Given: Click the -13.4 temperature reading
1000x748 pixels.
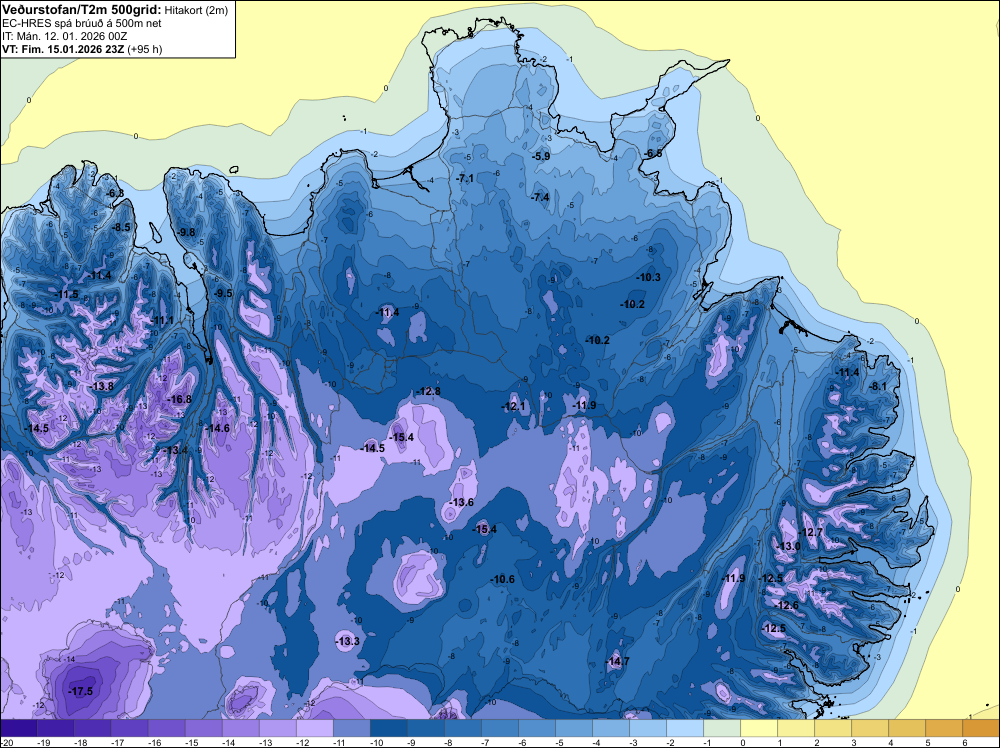Looking at the screenshot, I should pos(176,450).
